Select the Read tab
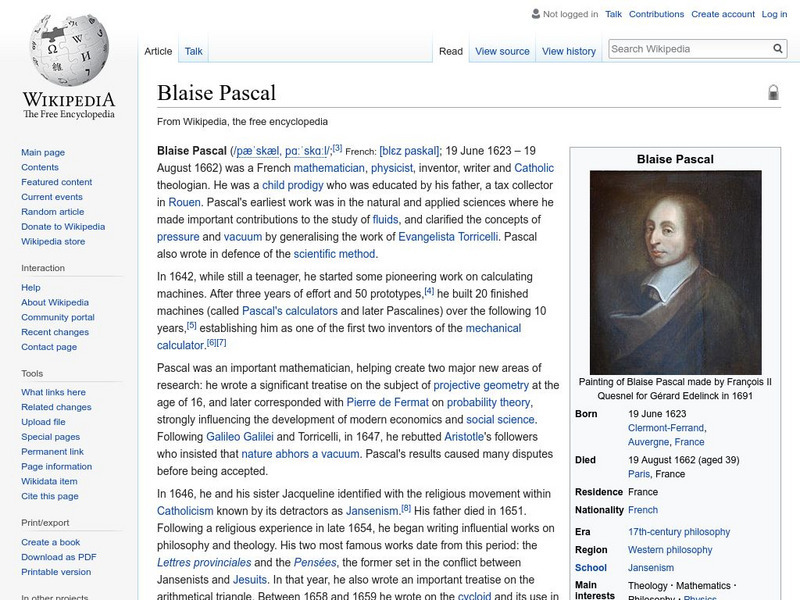The image size is (800, 600). coord(451,51)
